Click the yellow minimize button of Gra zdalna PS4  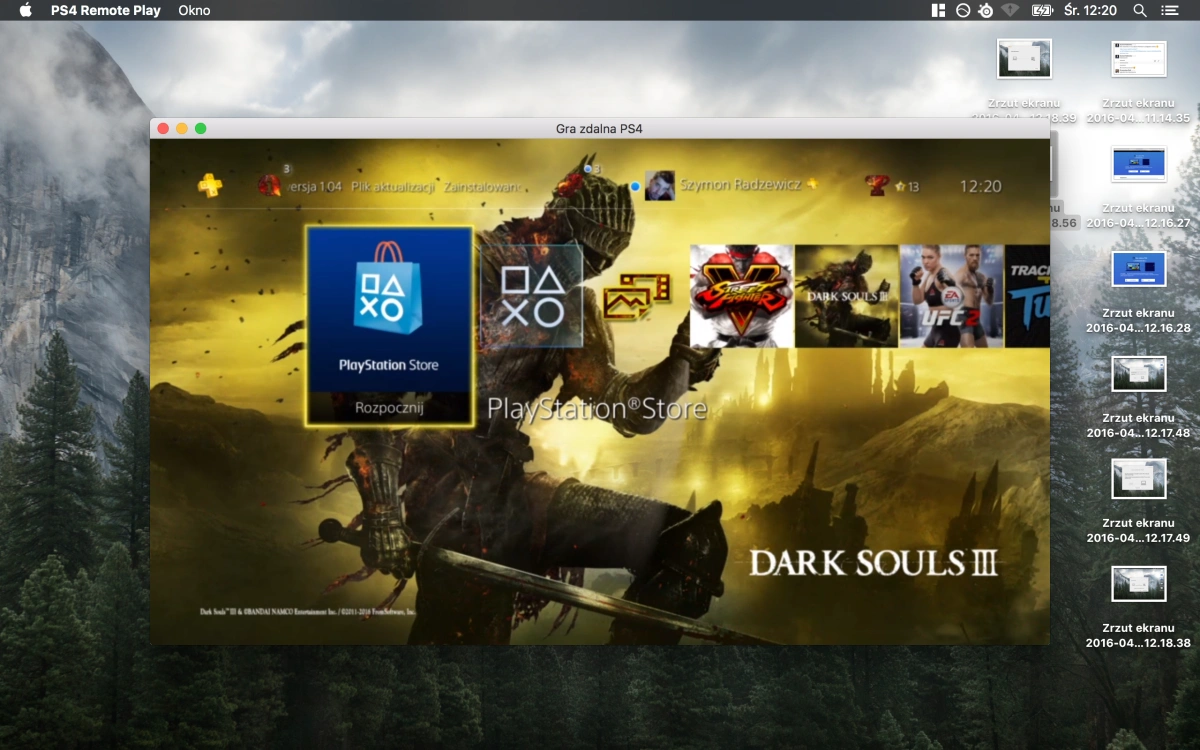coord(182,128)
